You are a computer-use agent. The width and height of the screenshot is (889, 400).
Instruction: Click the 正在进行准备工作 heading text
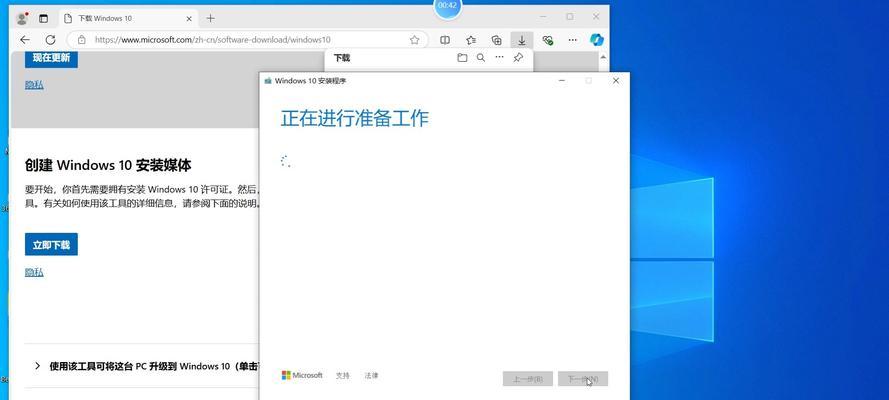point(355,118)
